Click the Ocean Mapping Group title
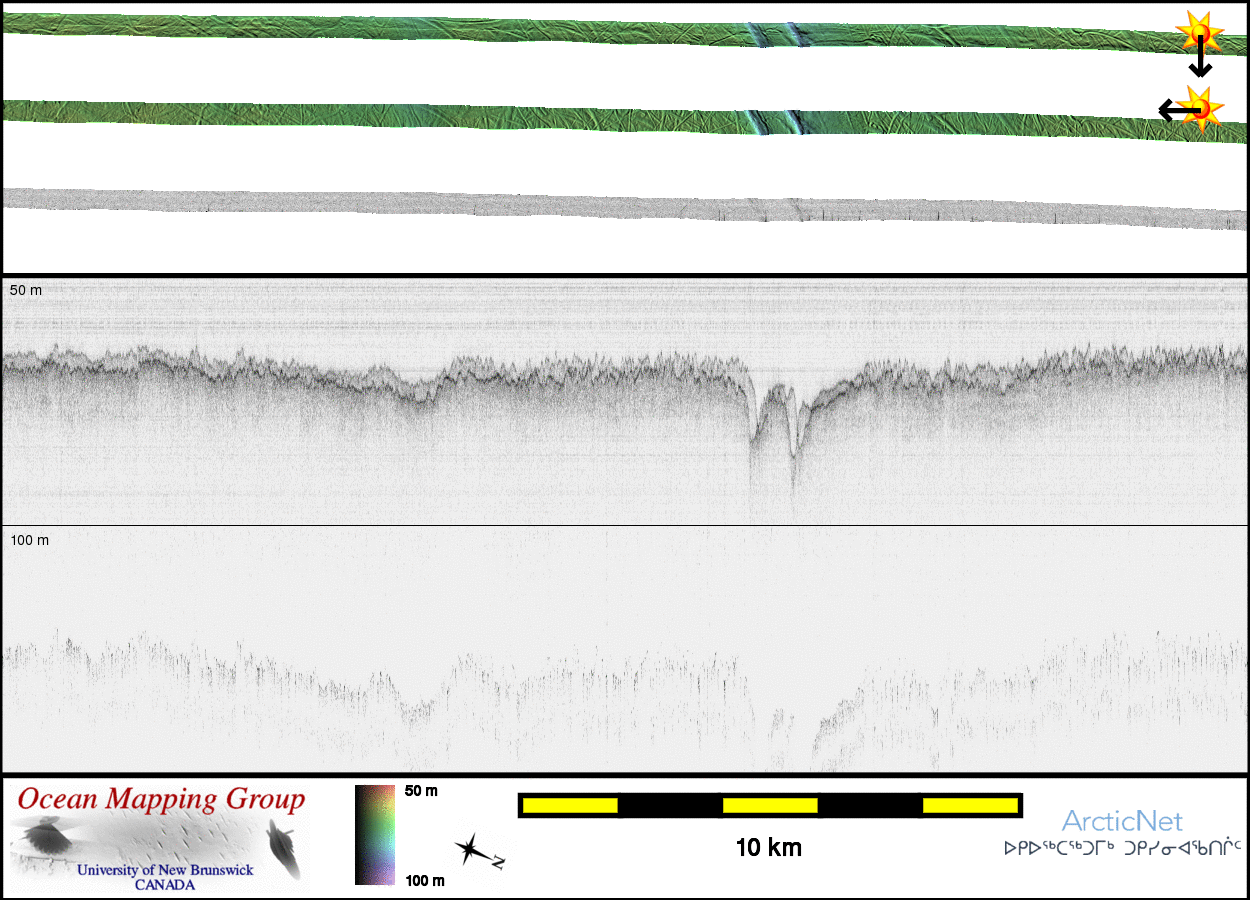Screen dimensions: 1250x900 161,800
